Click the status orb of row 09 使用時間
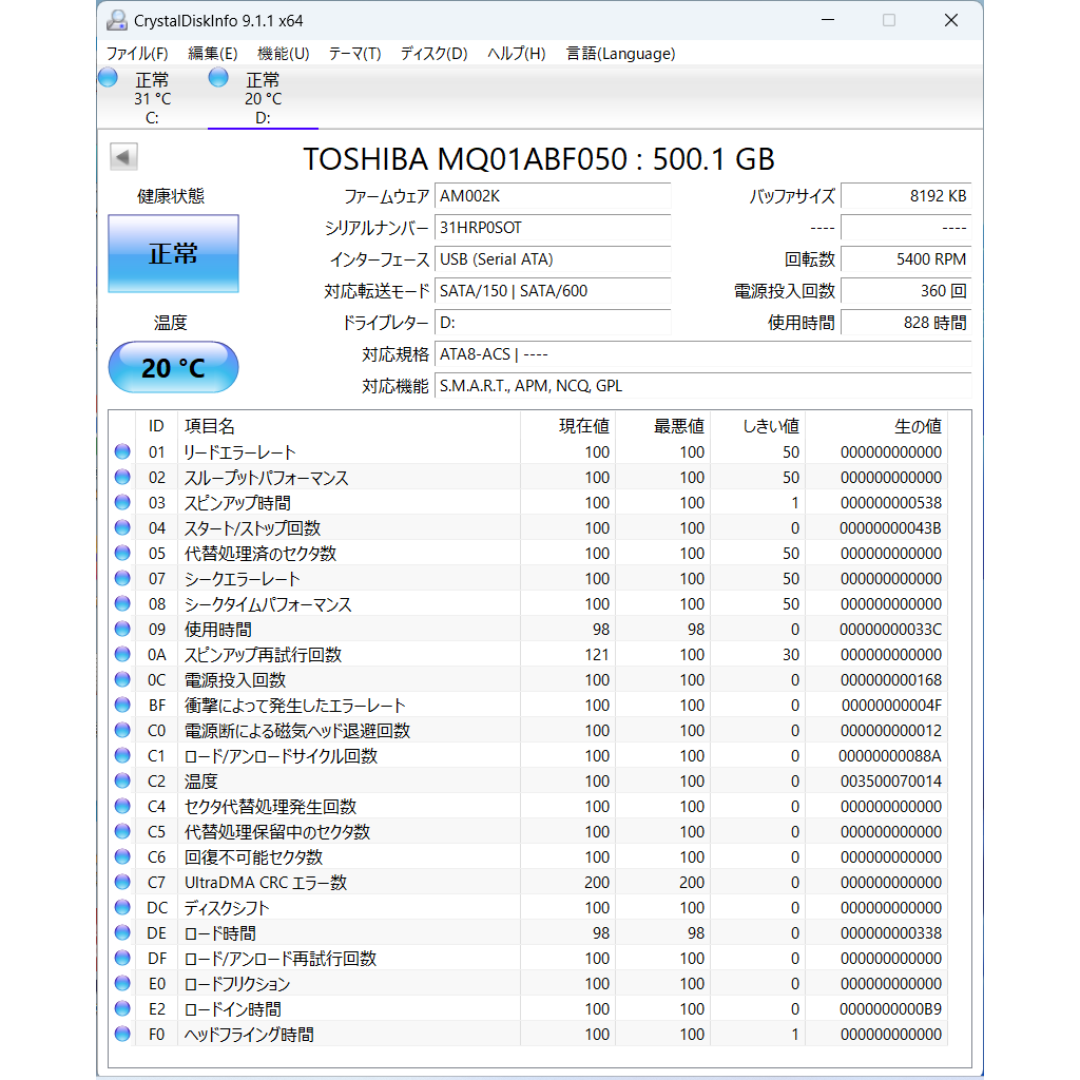 123,629
